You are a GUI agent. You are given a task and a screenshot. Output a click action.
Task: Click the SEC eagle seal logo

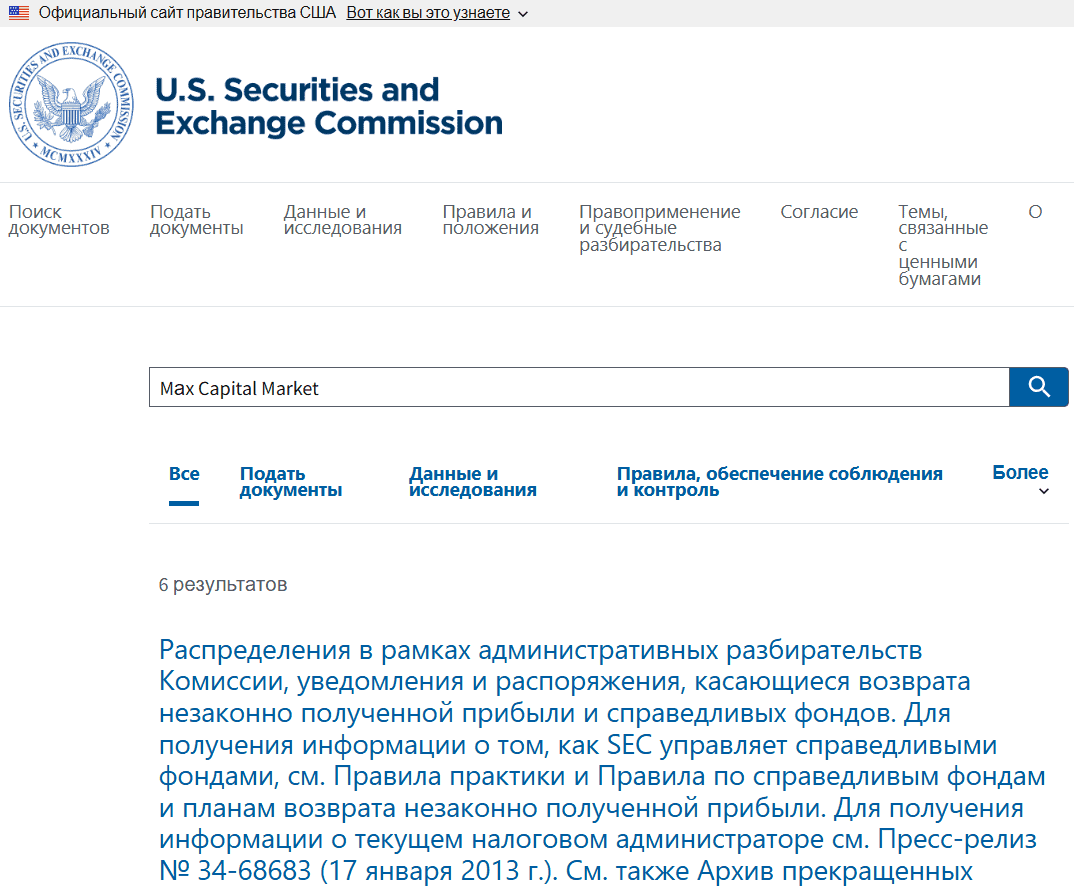coord(71,105)
